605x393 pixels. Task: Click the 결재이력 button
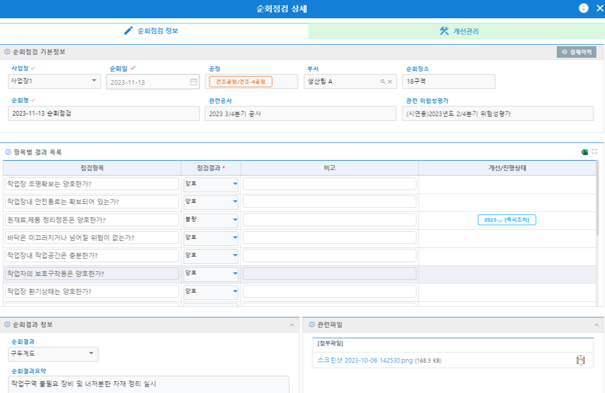(576, 52)
